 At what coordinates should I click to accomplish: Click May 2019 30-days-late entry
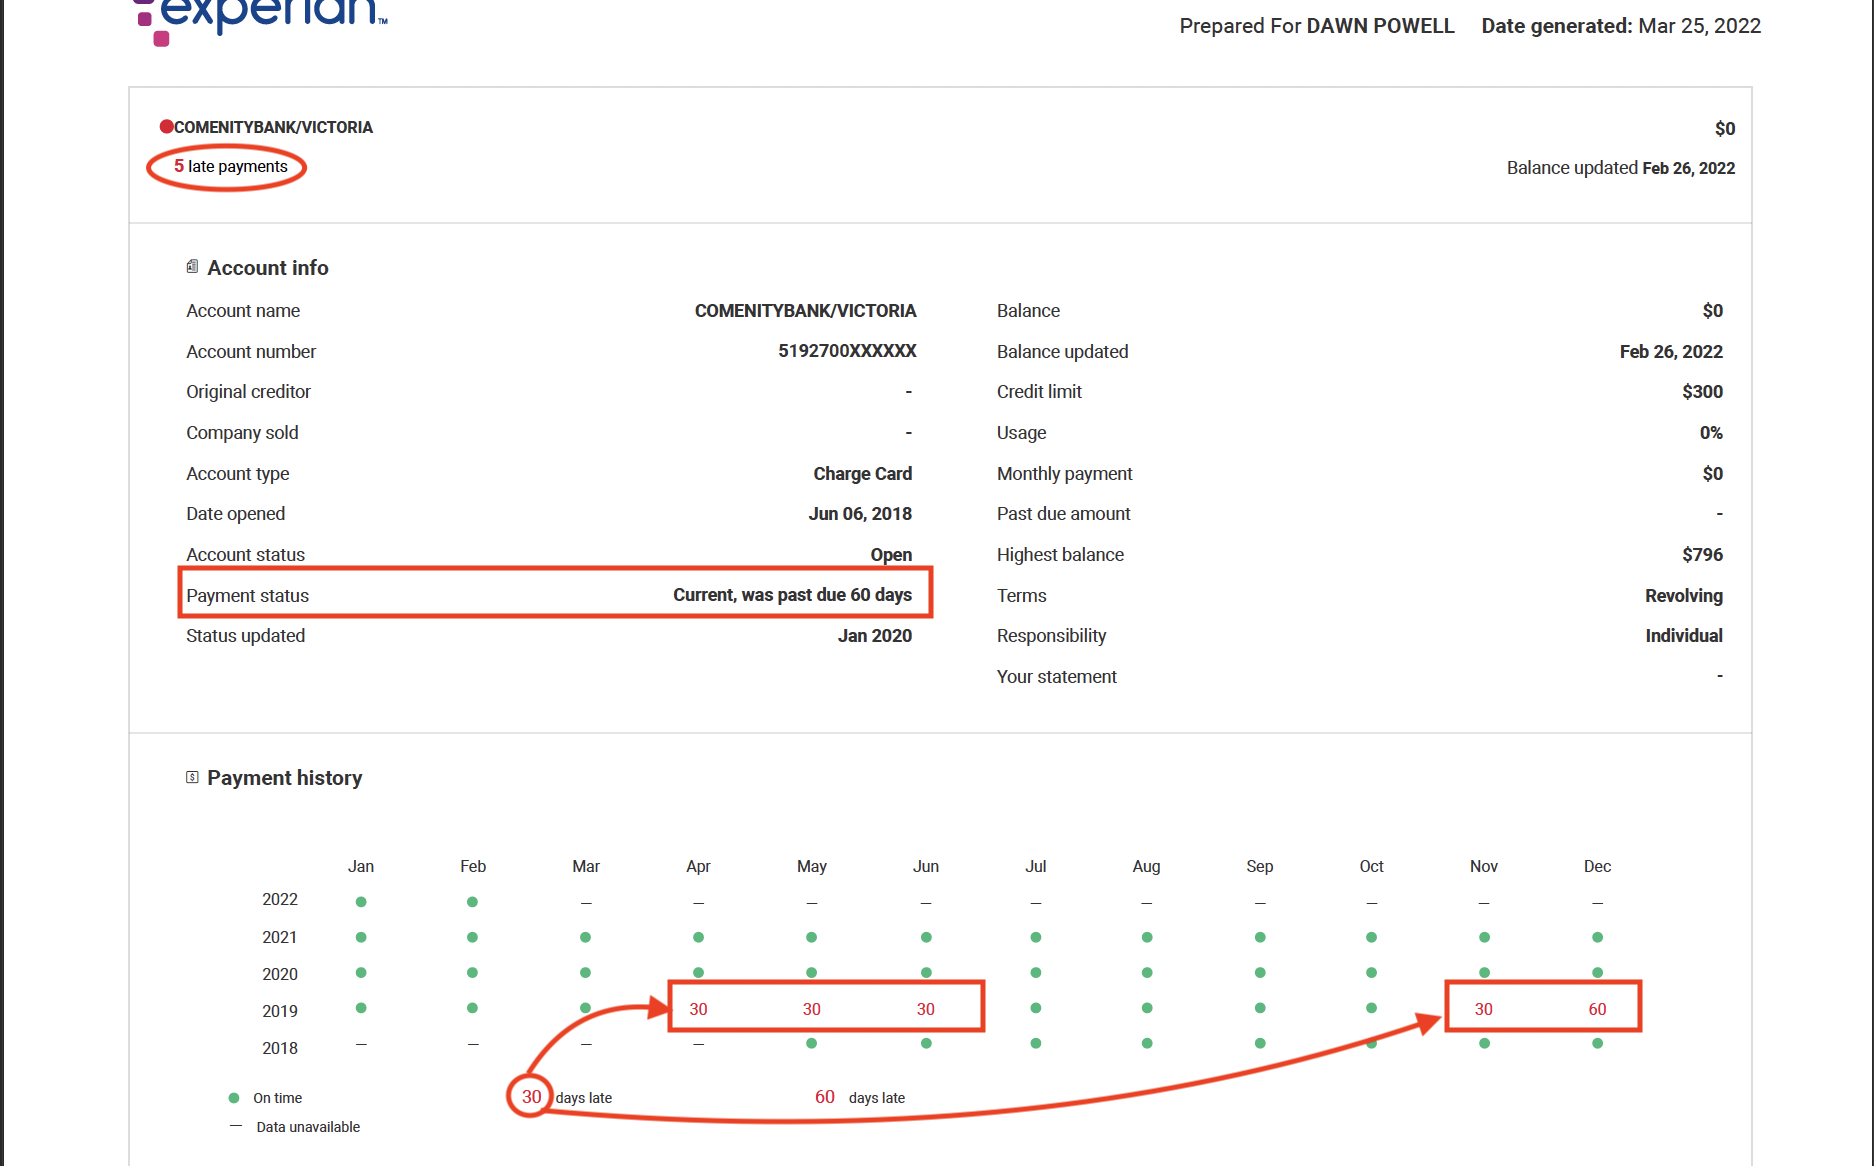(x=811, y=1009)
